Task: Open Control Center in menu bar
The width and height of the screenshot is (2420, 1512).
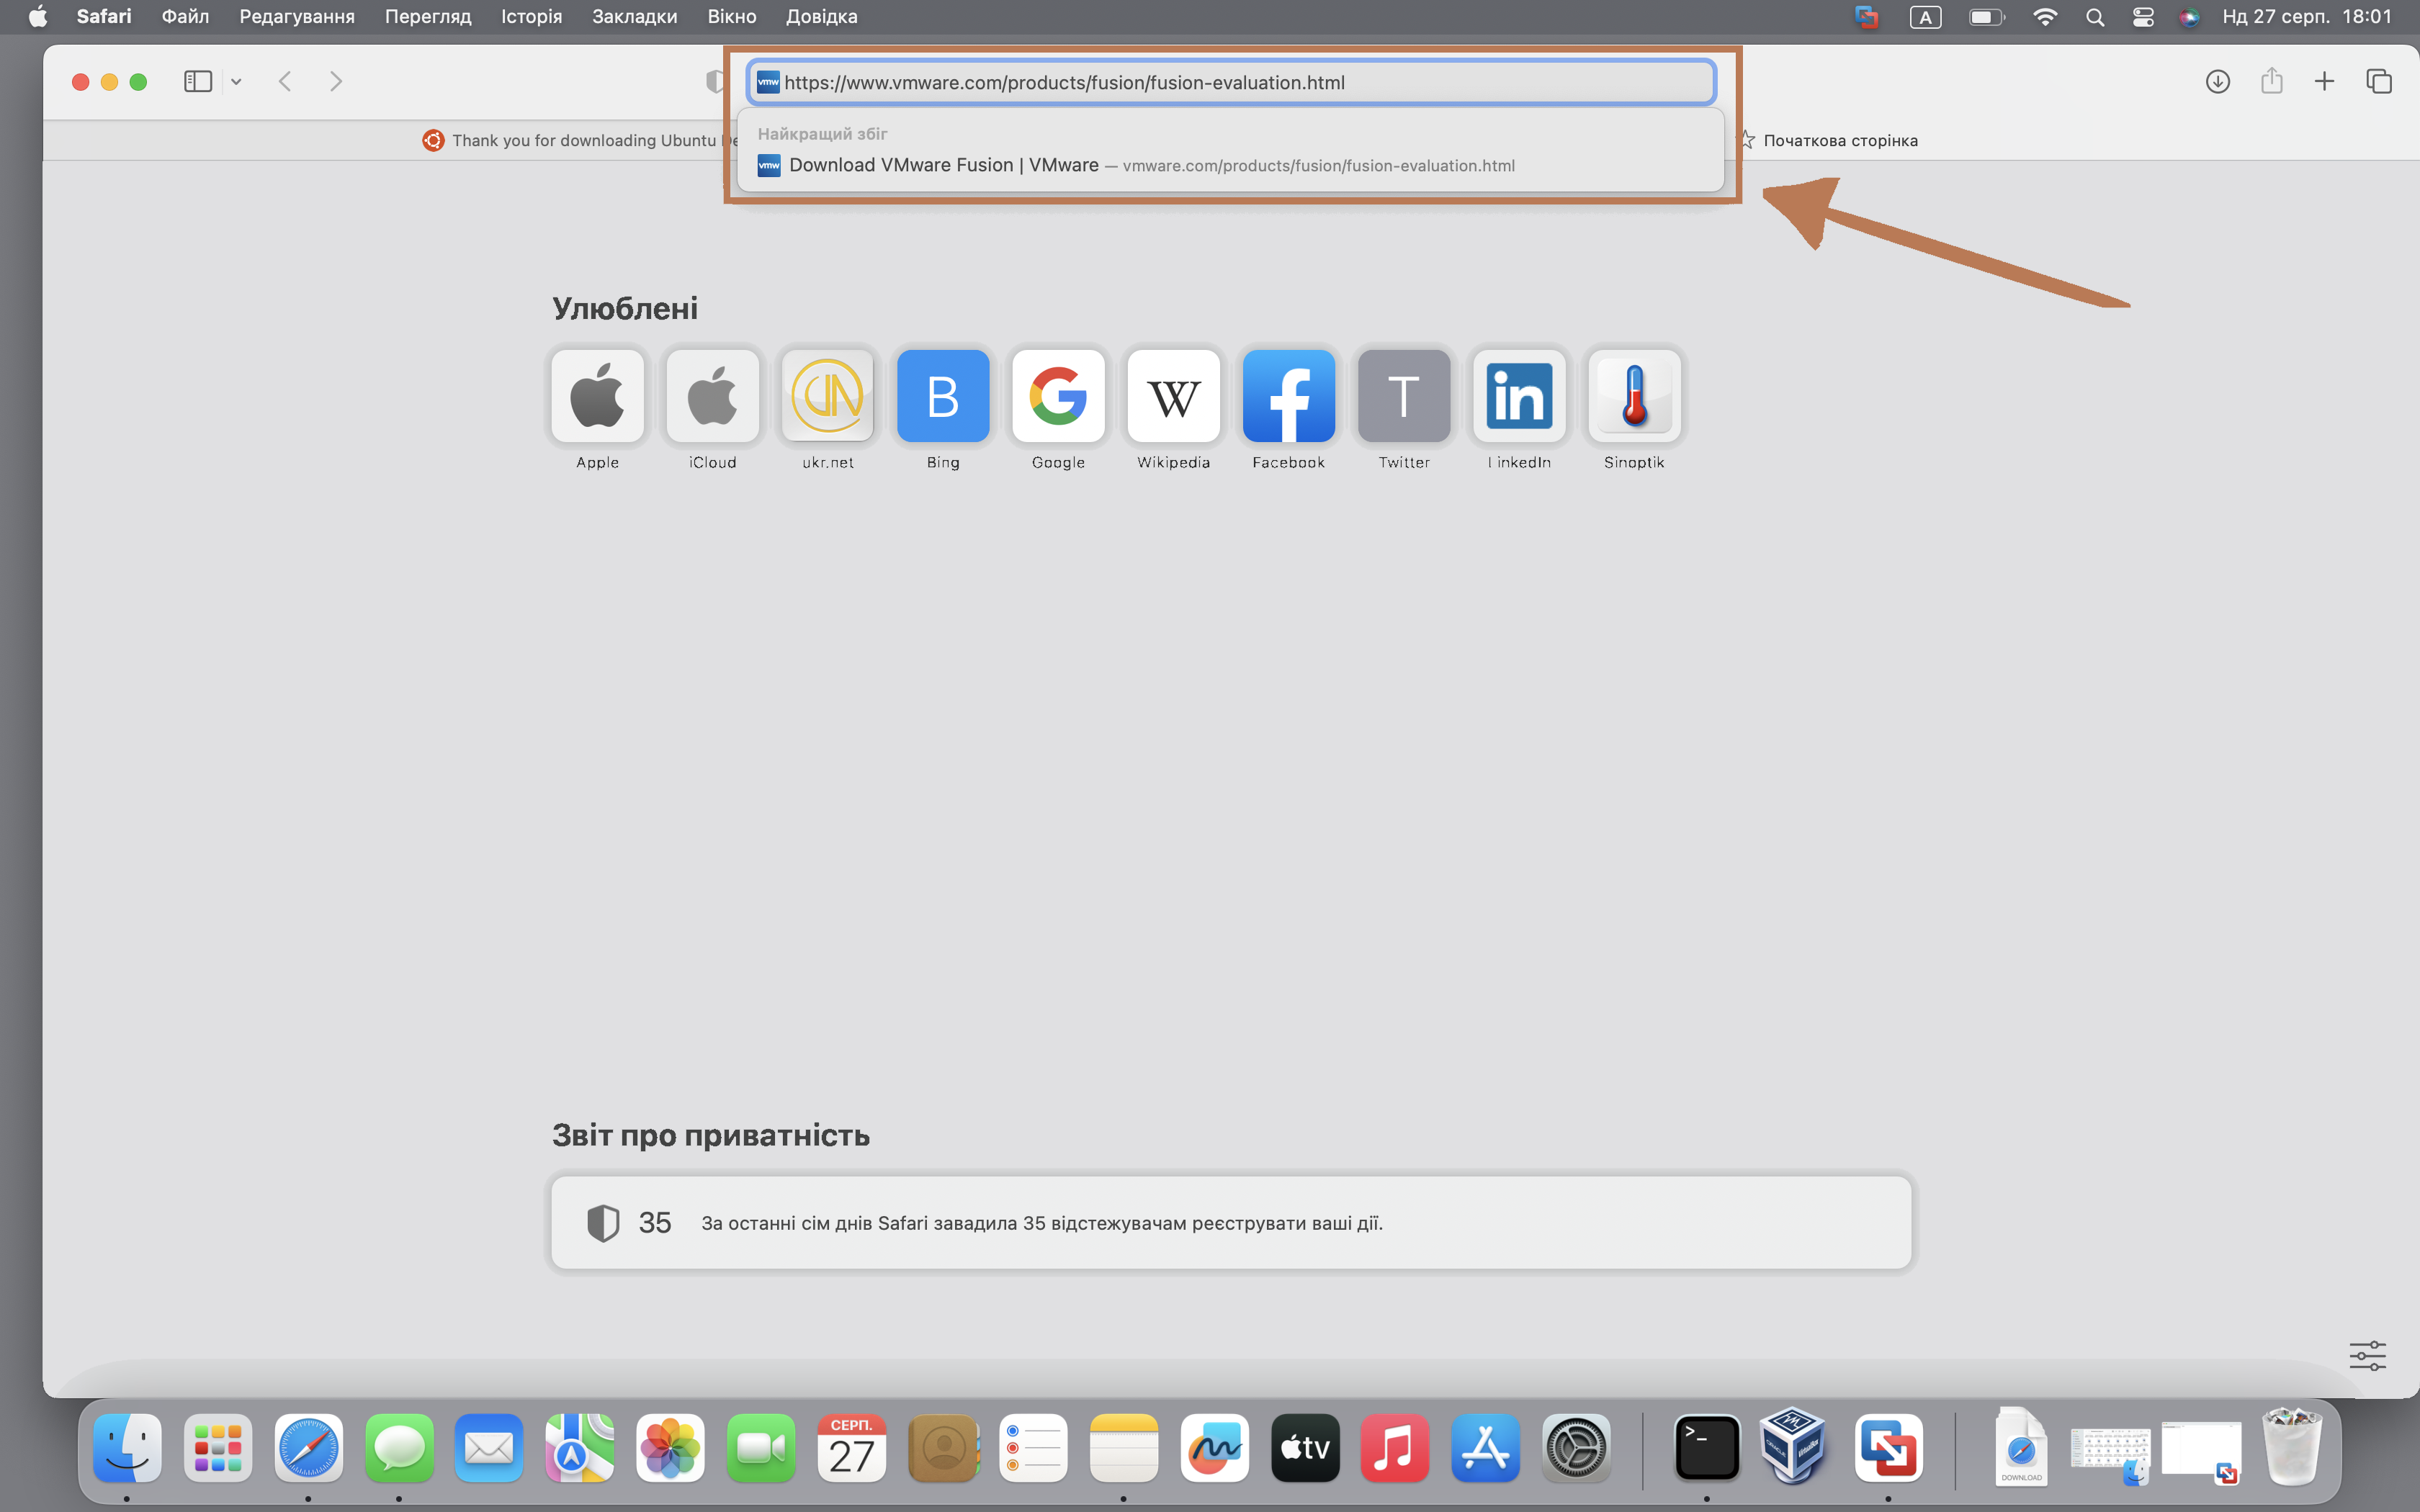Action: pyautogui.click(x=2142, y=17)
